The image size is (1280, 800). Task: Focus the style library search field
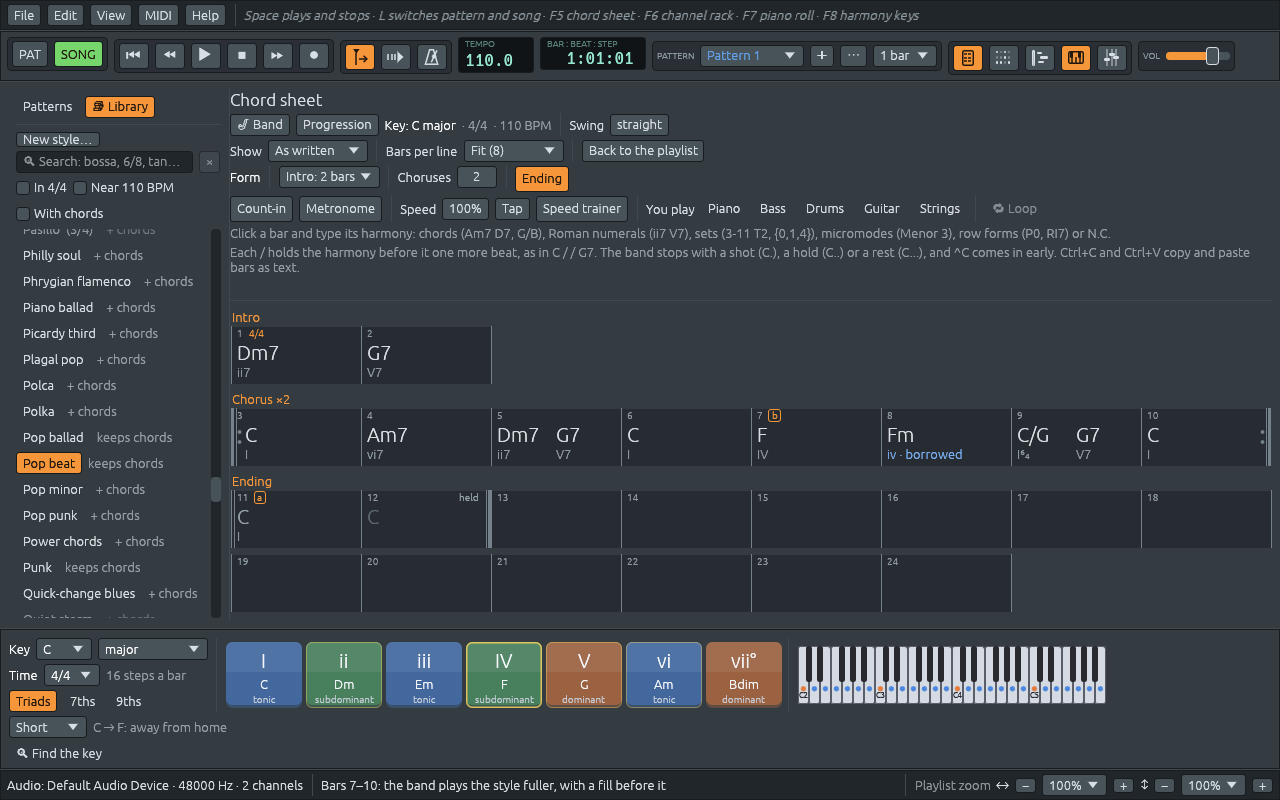click(x=106, y=162)
